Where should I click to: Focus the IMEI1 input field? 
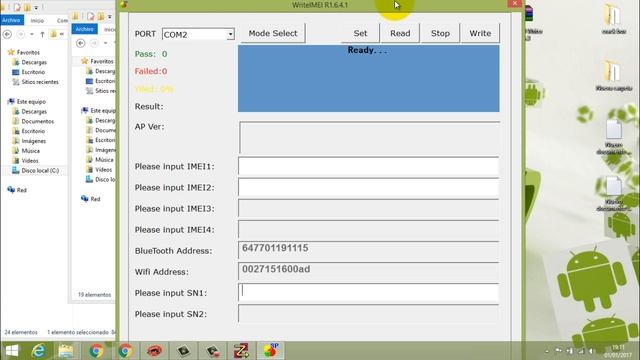(x=369, y=167)
